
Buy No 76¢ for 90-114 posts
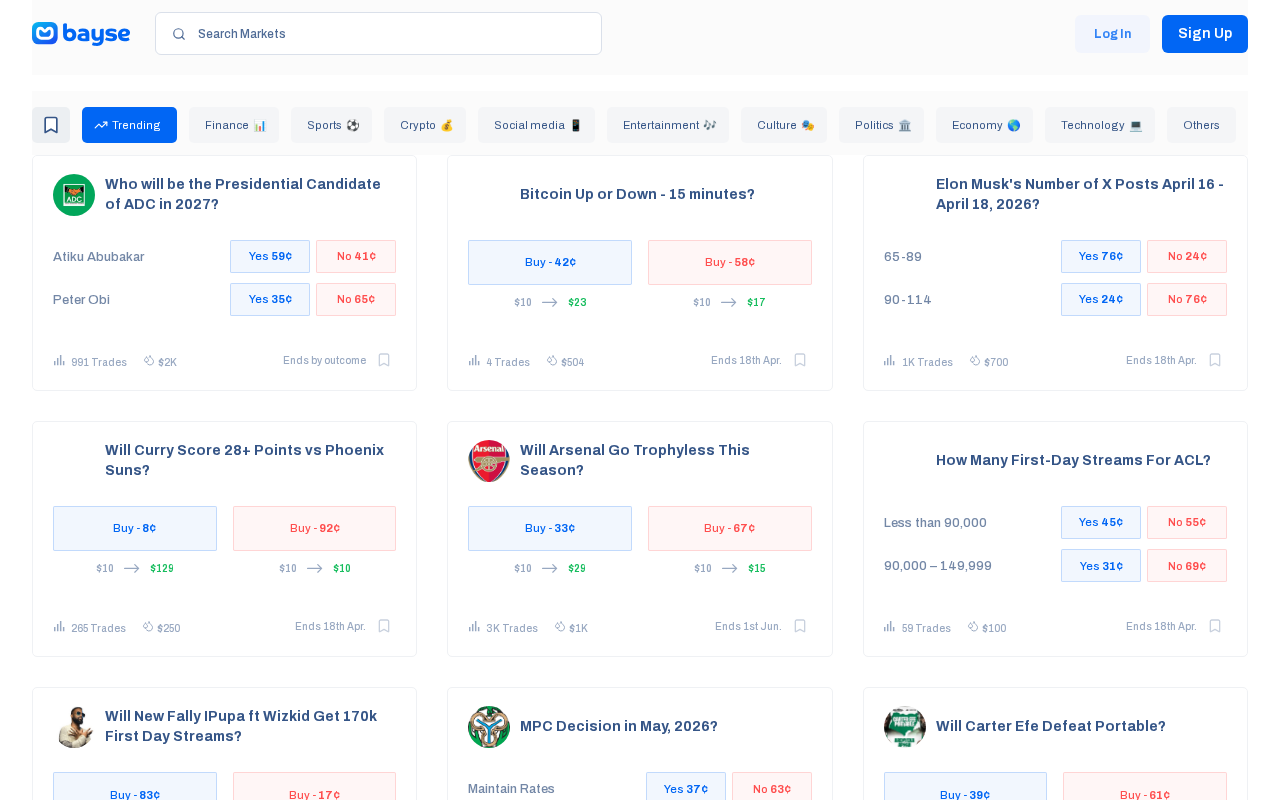1187,300
